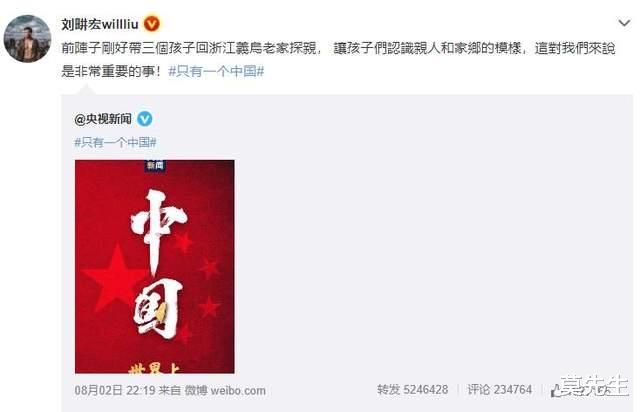
Task: Open 刘畊宏willliu's profile avatar
Action: point(27,39)
